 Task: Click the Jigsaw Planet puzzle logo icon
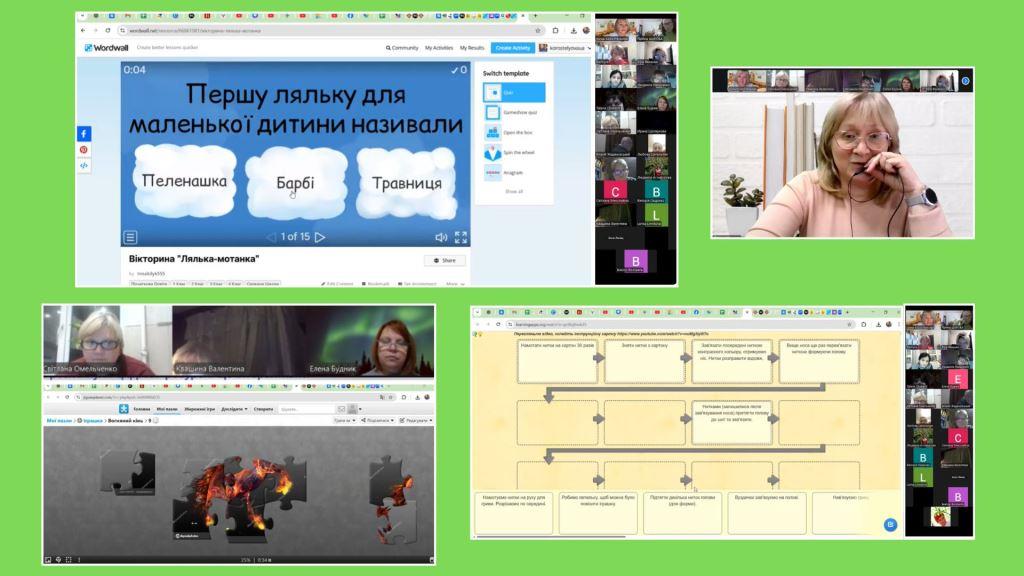124,409
